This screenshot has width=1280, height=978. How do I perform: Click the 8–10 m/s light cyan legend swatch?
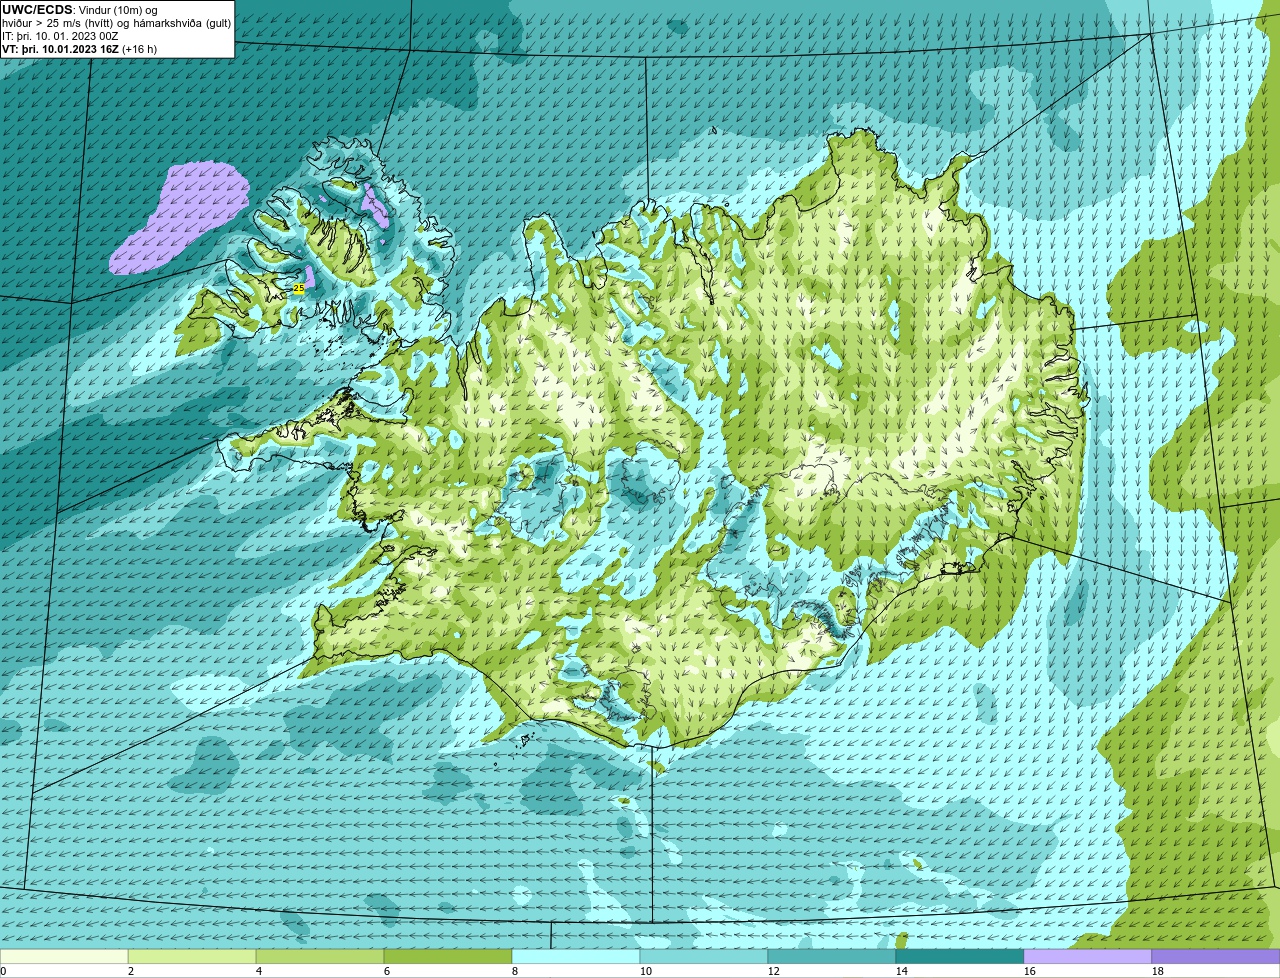point(576,956)
